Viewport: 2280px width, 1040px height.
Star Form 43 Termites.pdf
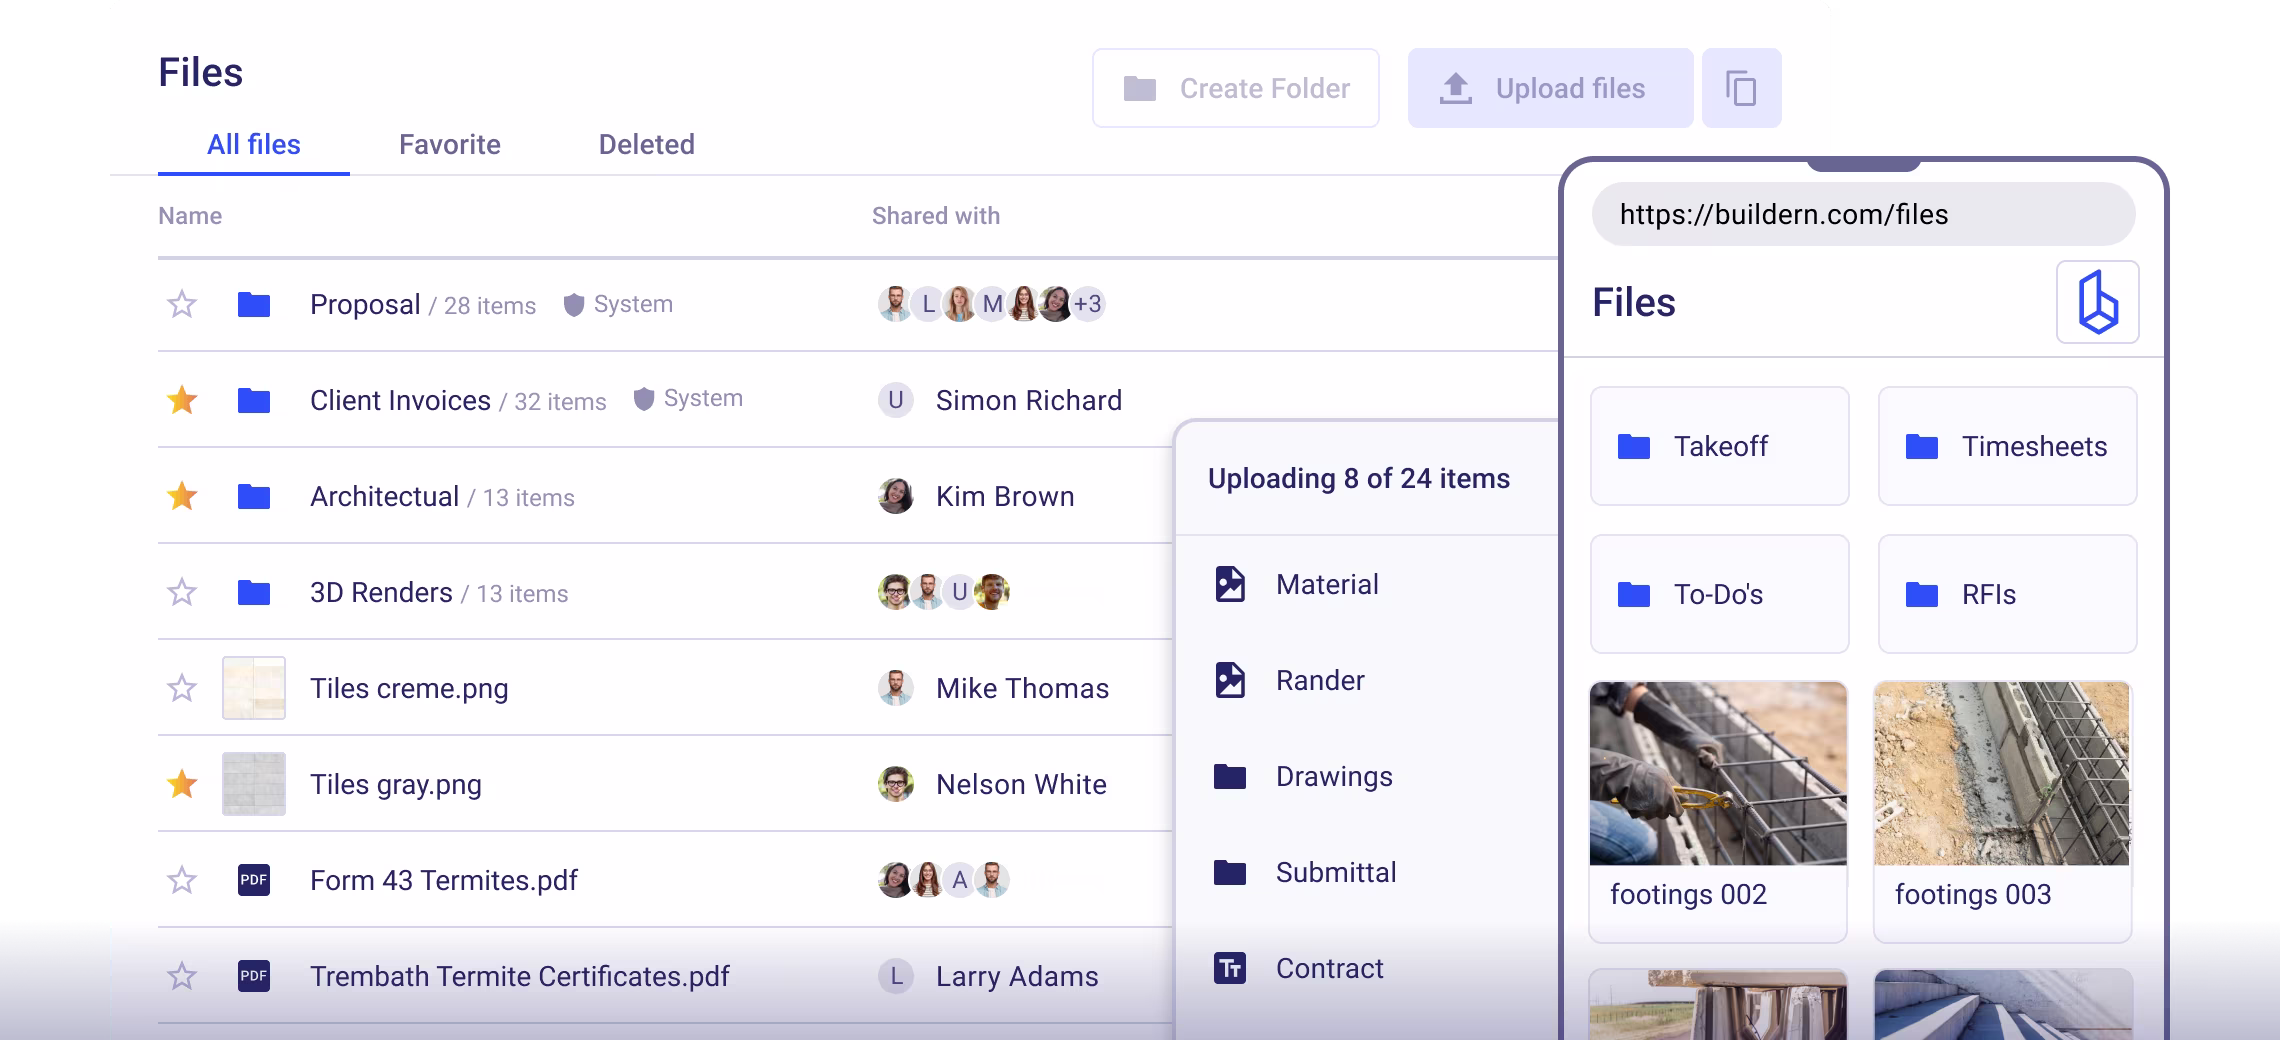(x=182, y=880)
